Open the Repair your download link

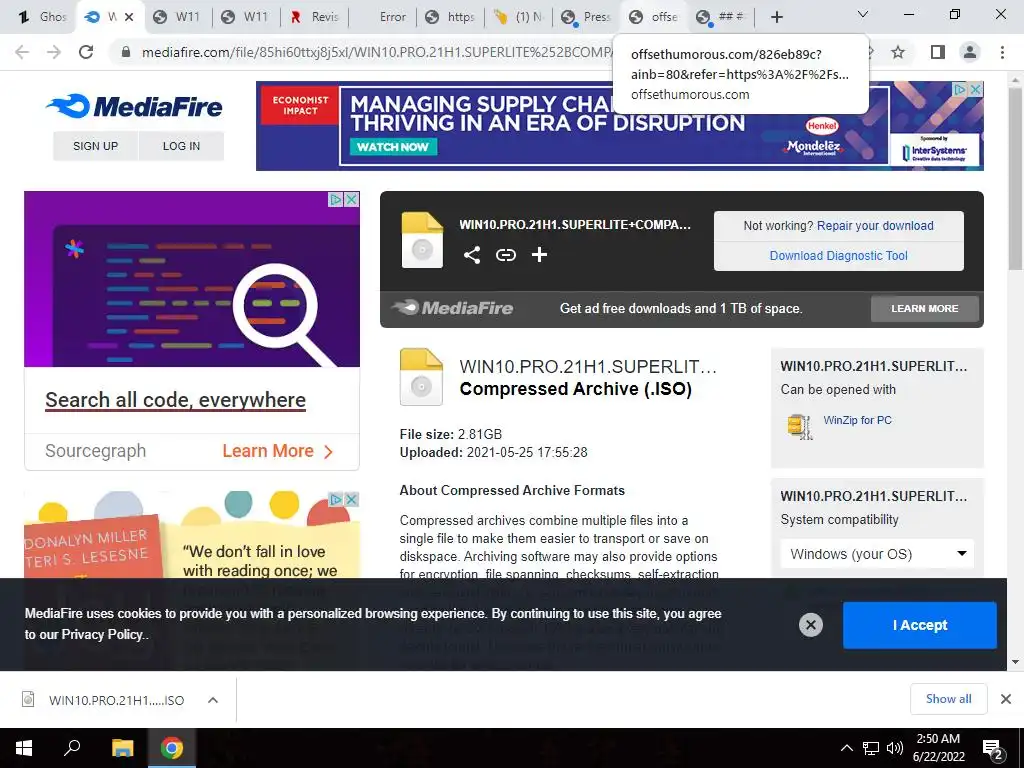pyautogui.click(x=875, y=225)
